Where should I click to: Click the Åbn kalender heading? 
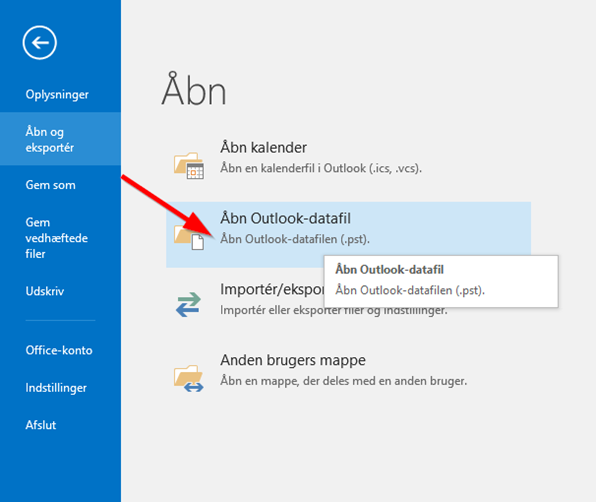[263, 147]
